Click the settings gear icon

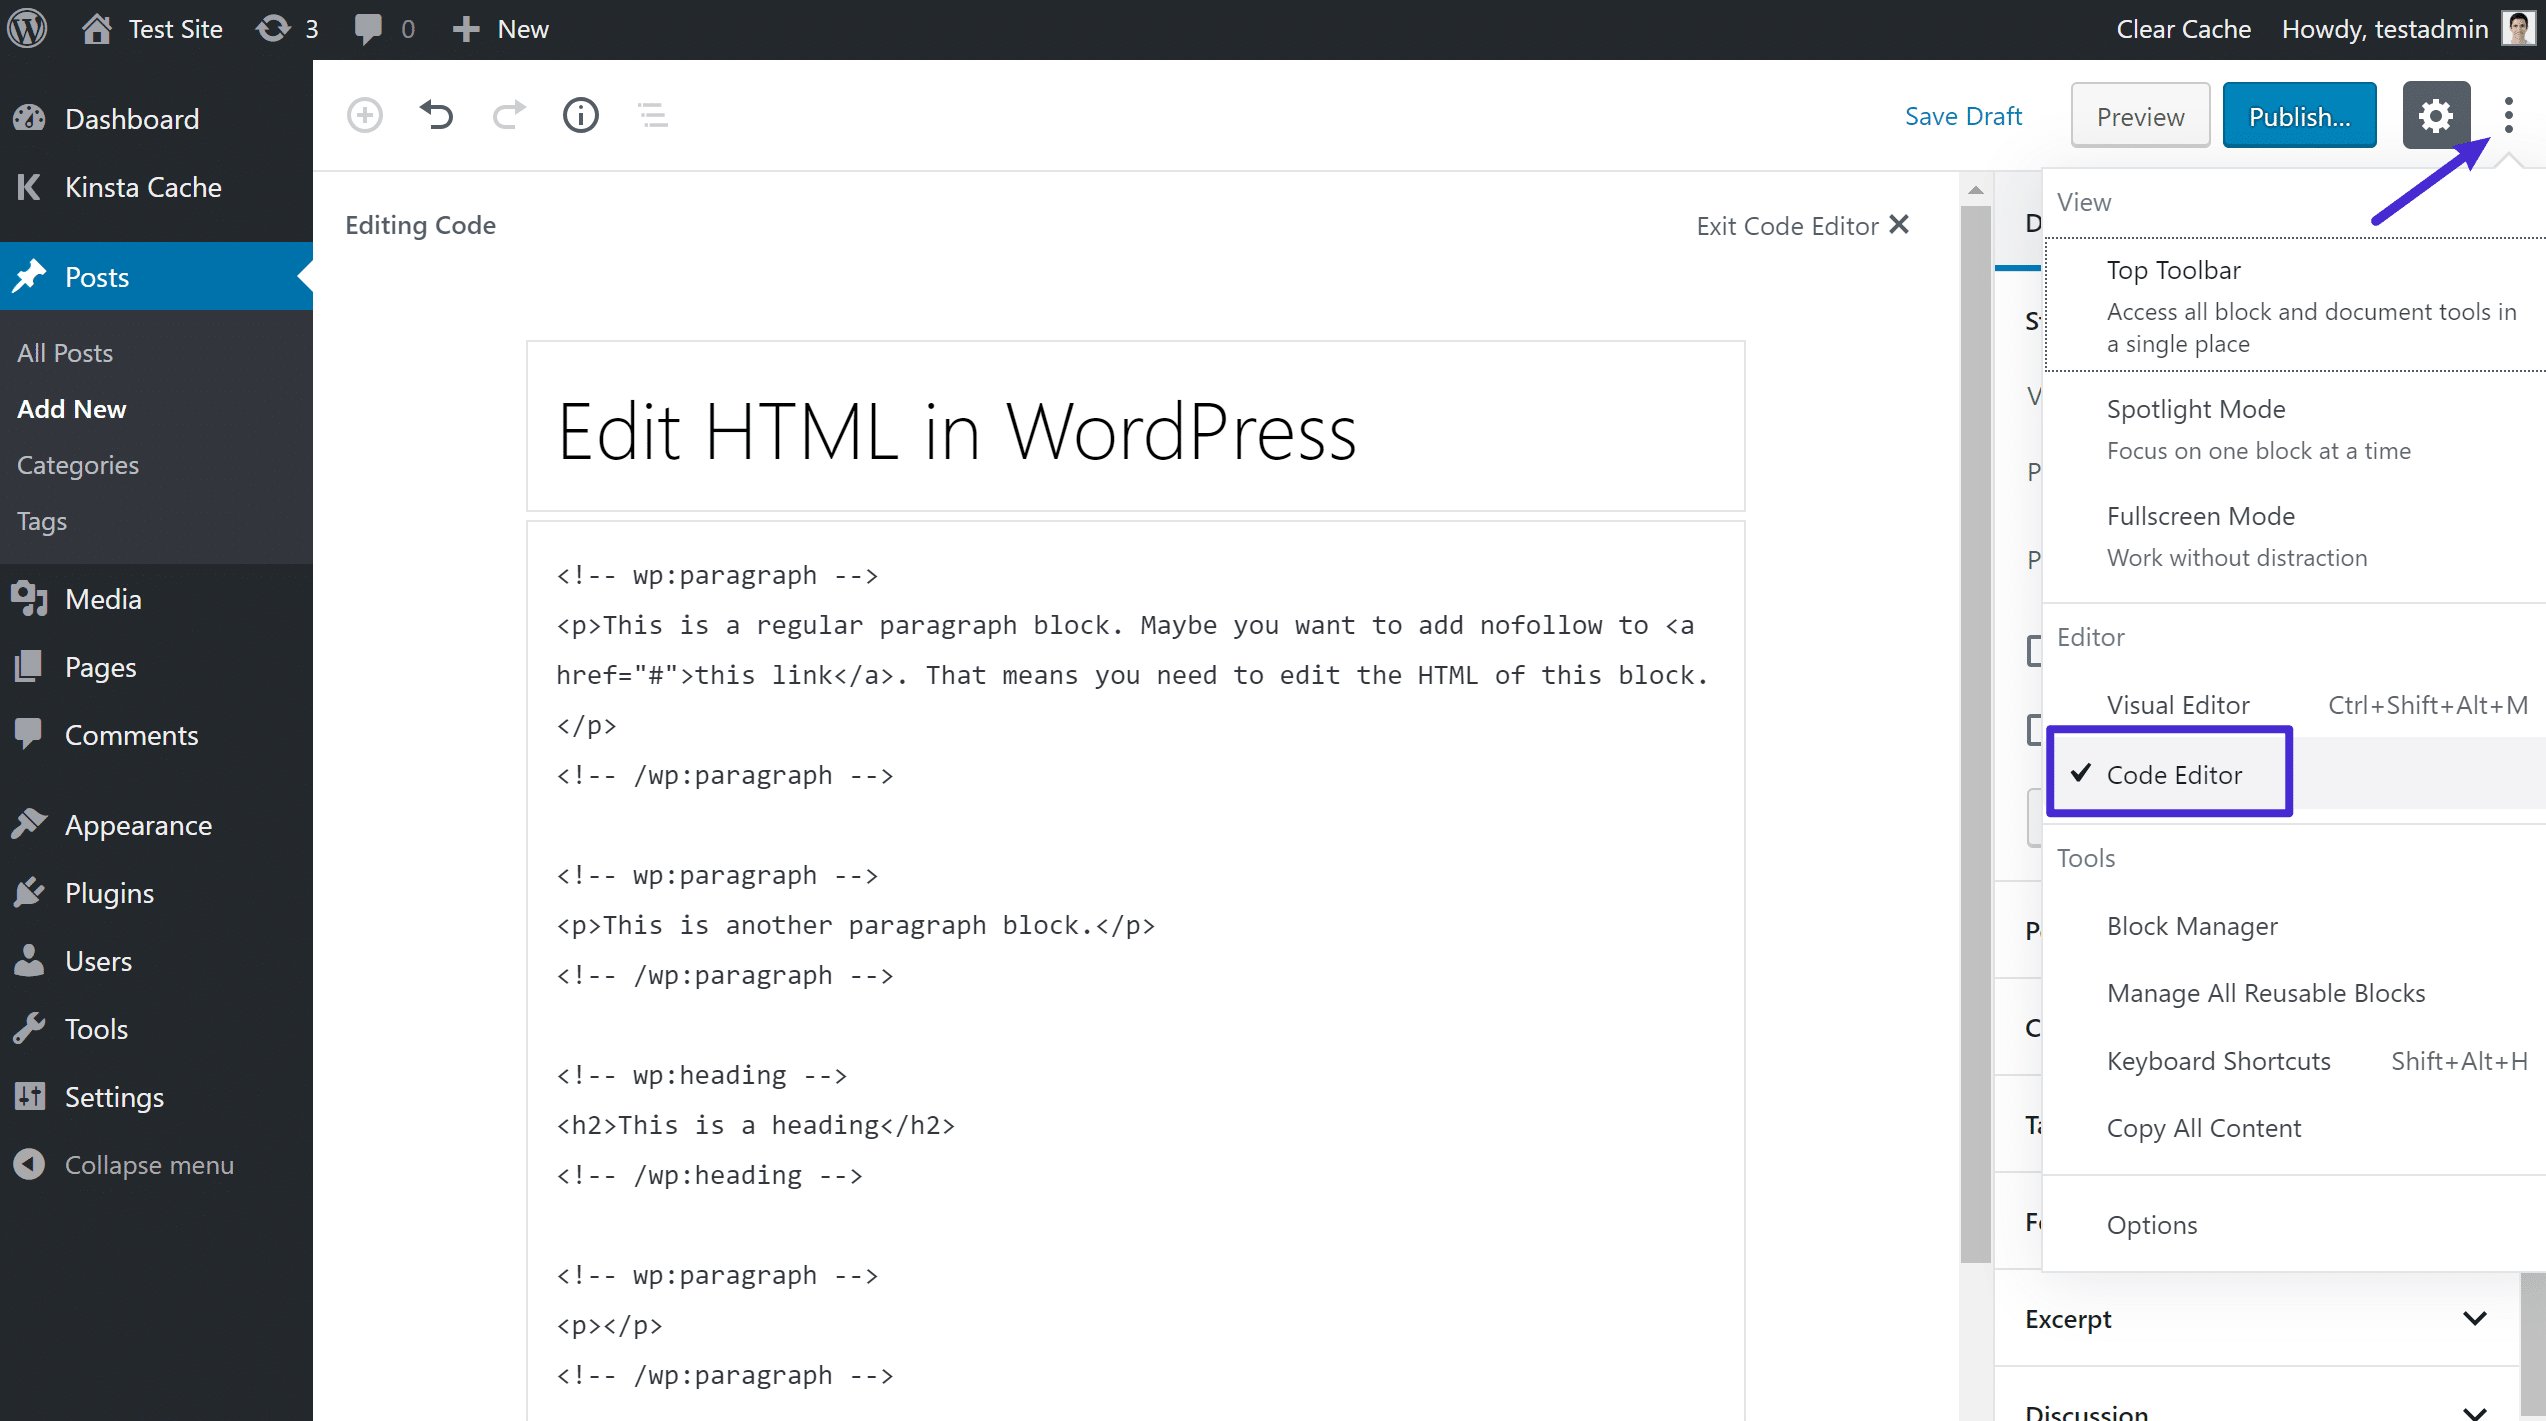(2436, 115)
